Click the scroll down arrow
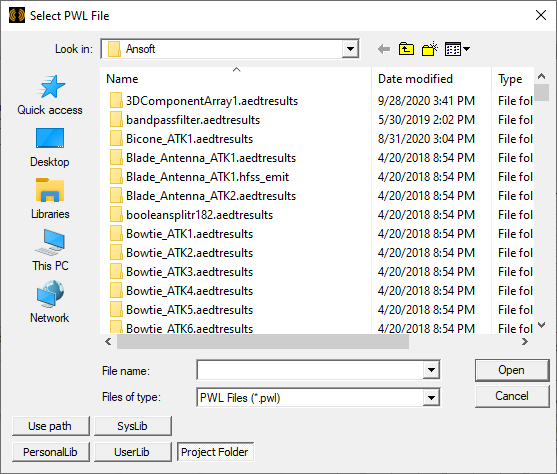The width and height of the screenshot is (557, 474). tap(541, 325)
